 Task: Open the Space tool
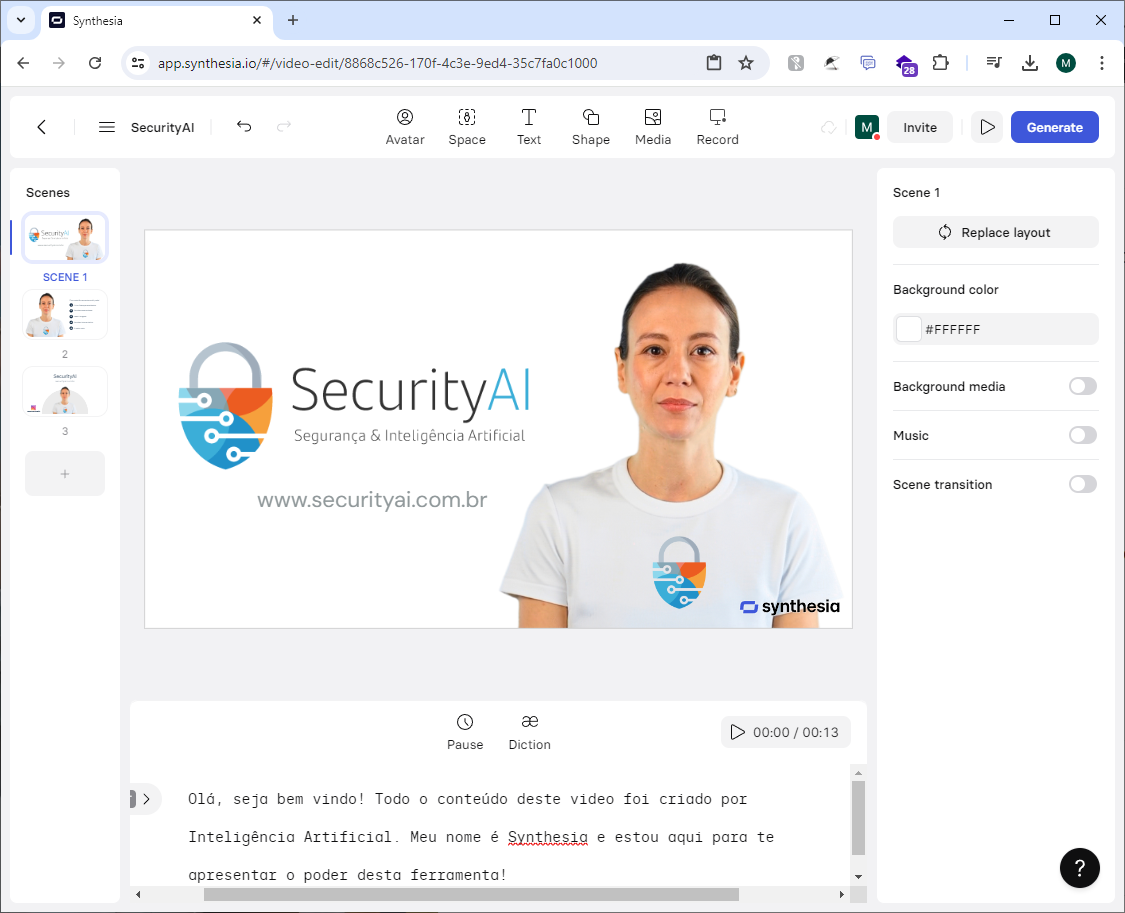point(466,127)
